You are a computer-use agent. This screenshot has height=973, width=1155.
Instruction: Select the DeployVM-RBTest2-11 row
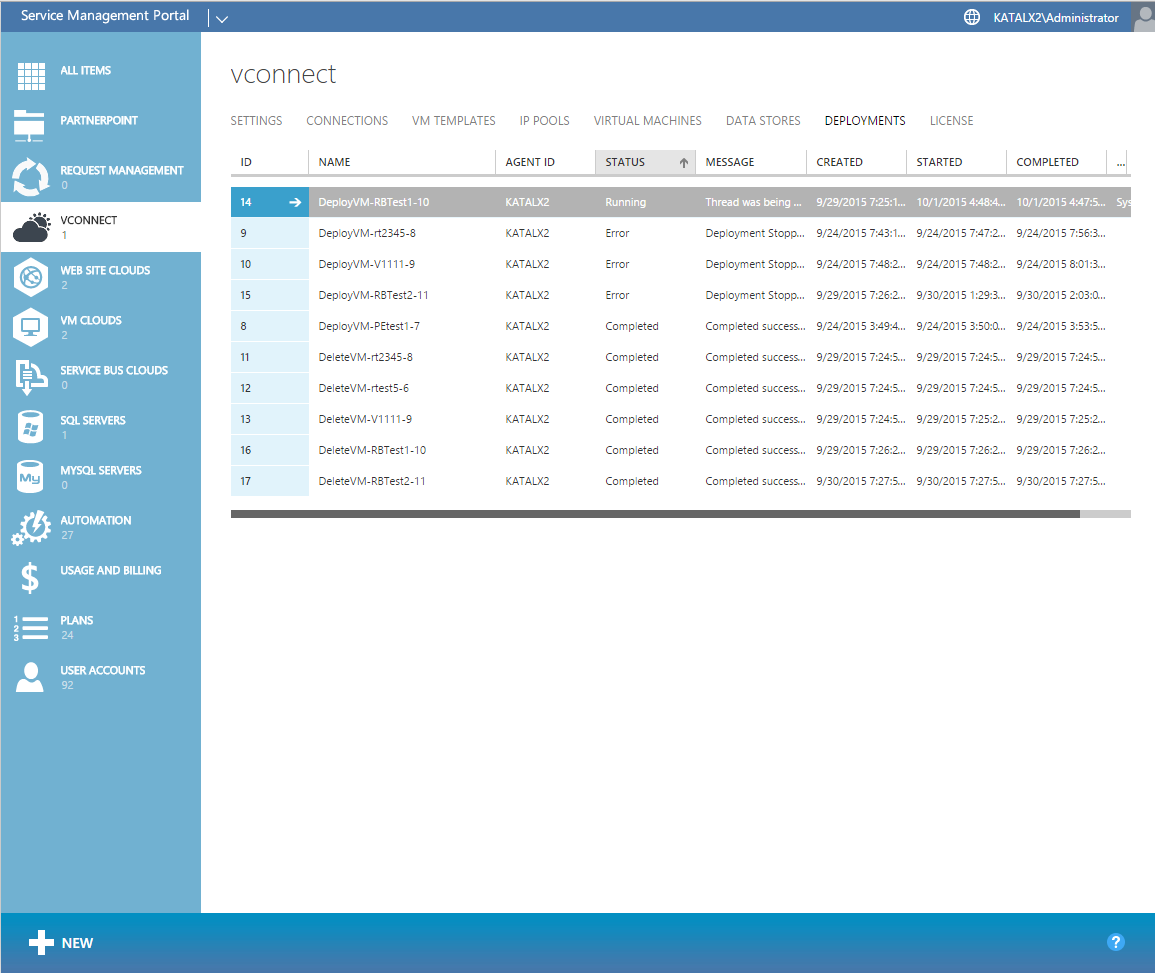[x=681, y=295]
